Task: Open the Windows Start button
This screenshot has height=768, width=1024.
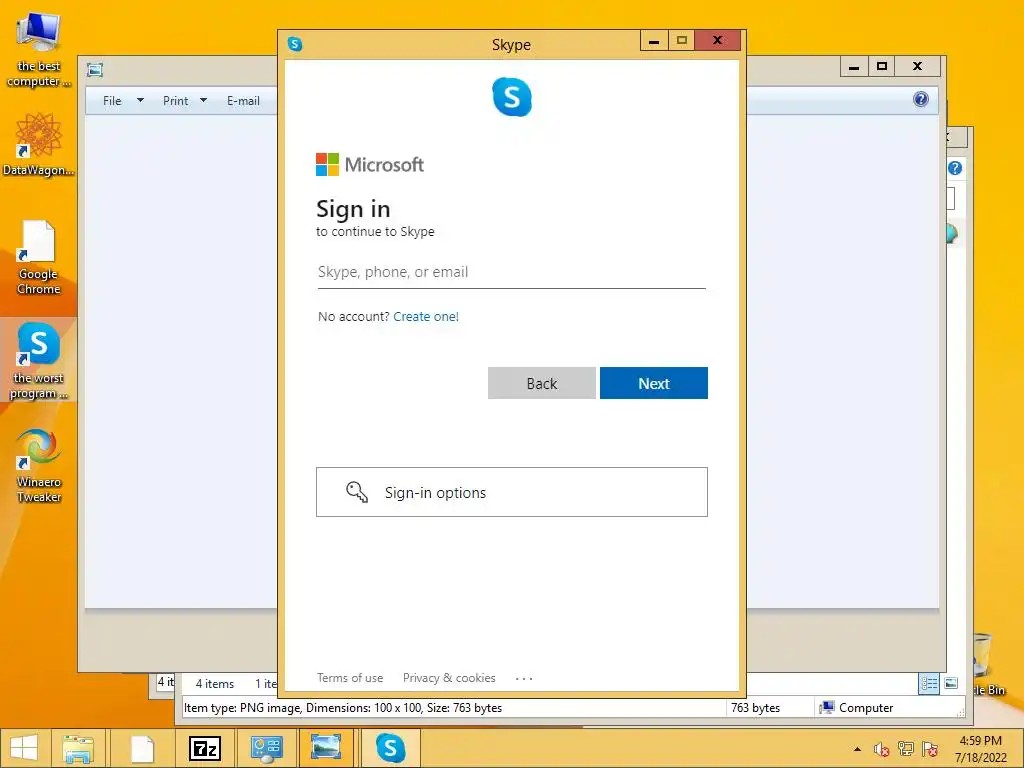Action: [x=24, y=748]
